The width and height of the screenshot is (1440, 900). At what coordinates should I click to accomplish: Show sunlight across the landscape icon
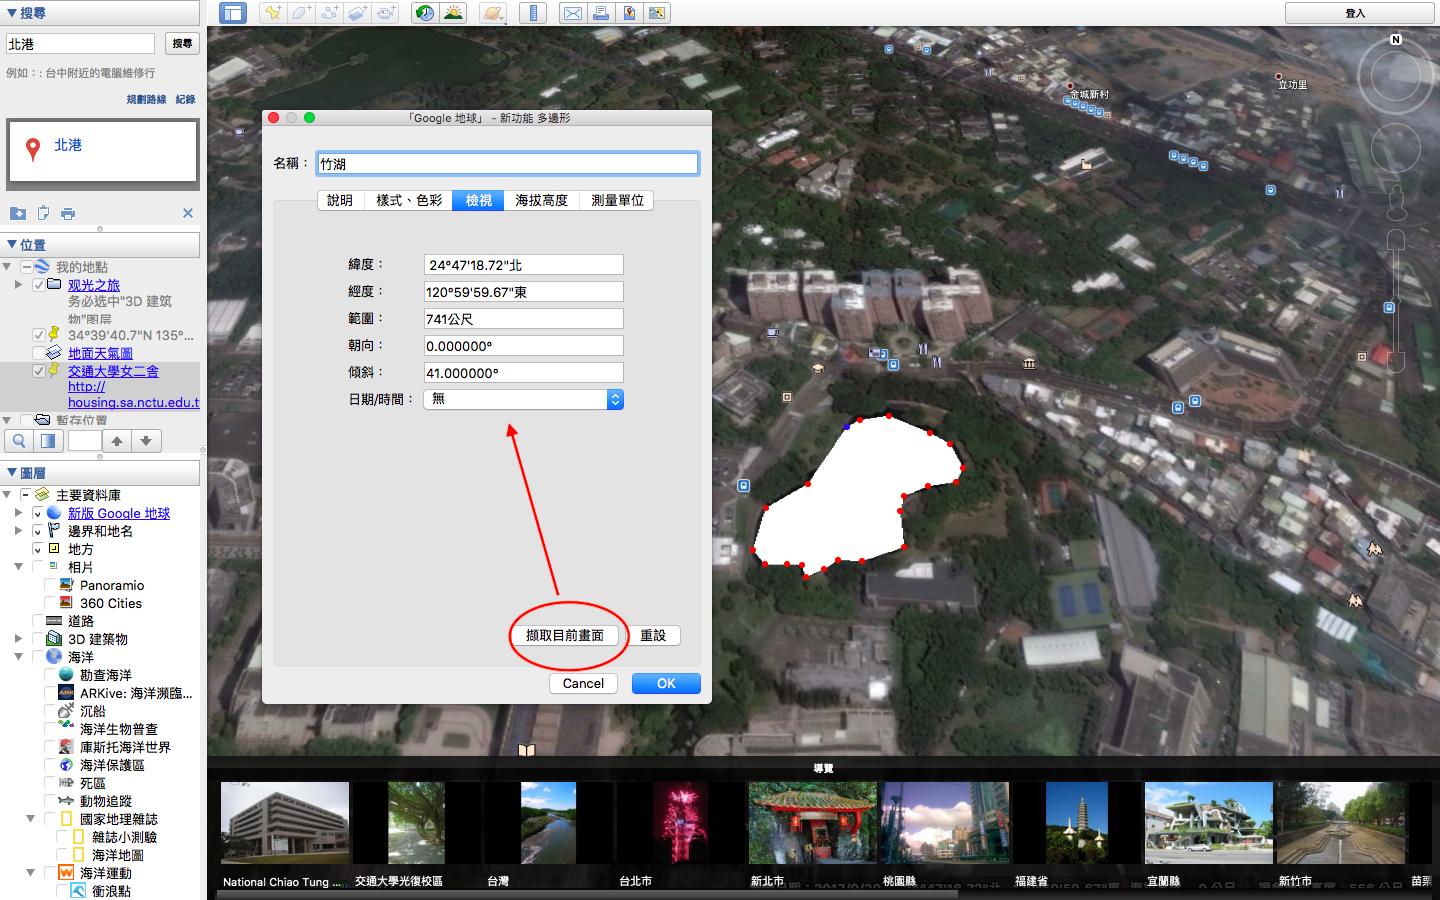(453, 13)
